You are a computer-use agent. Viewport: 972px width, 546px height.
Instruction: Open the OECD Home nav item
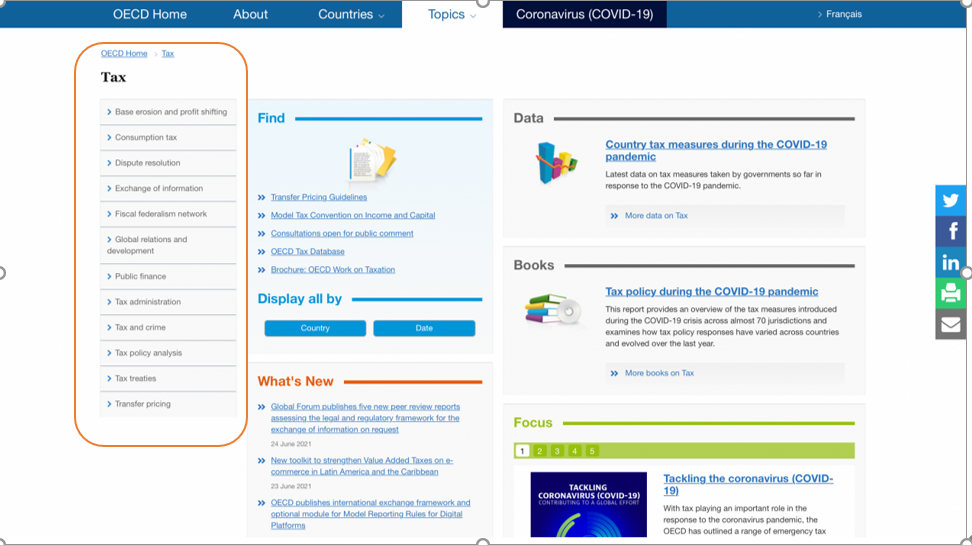pos(149,14)
